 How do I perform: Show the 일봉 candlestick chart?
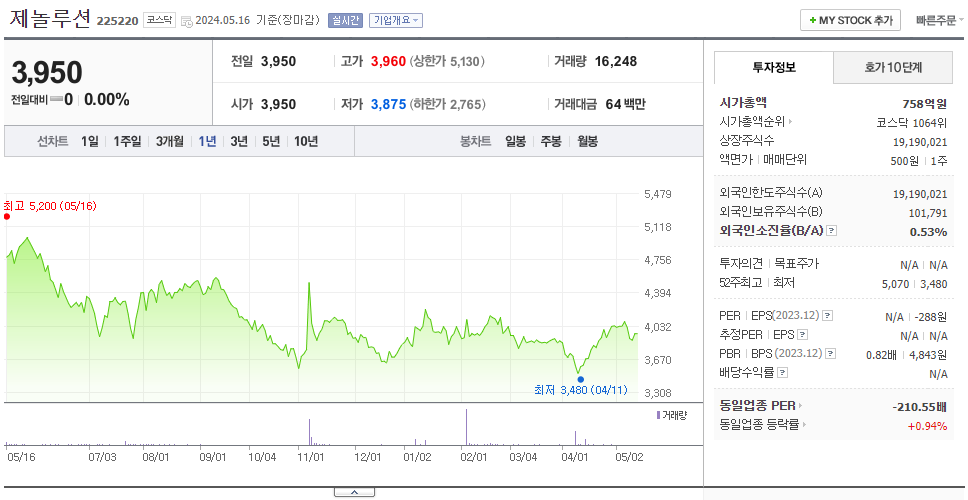click(515, 141)
